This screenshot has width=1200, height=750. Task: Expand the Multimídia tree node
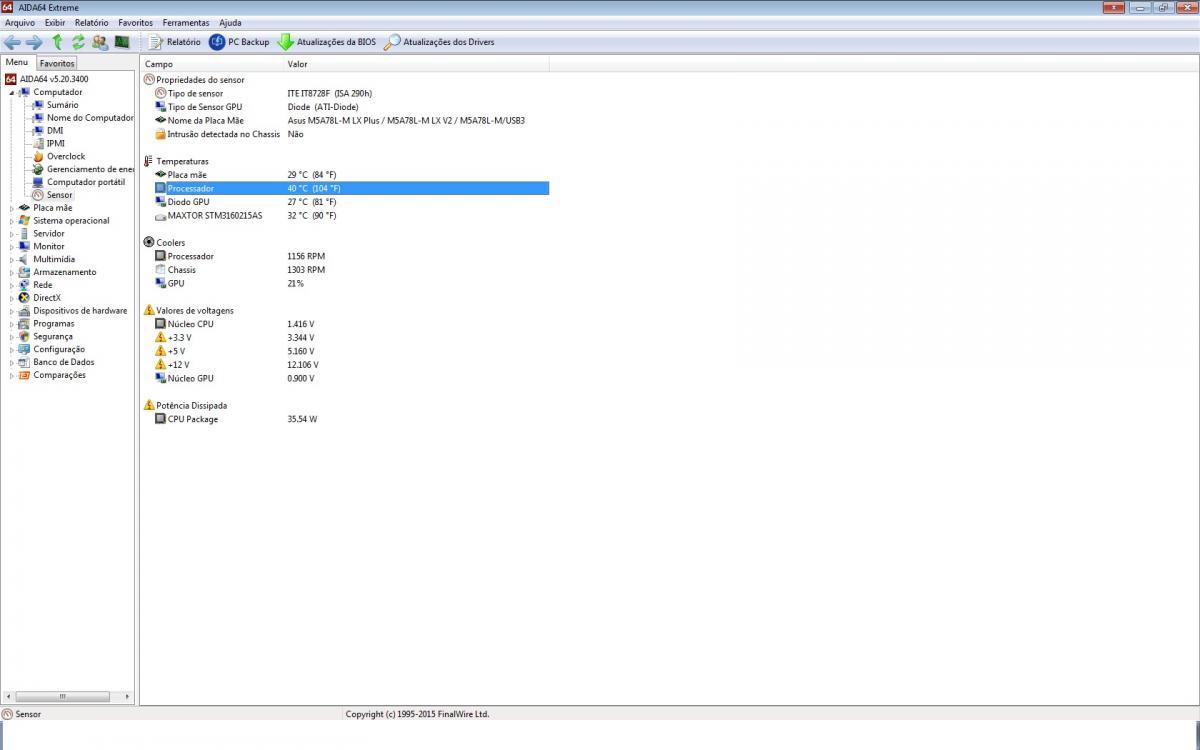click(12, 259)
